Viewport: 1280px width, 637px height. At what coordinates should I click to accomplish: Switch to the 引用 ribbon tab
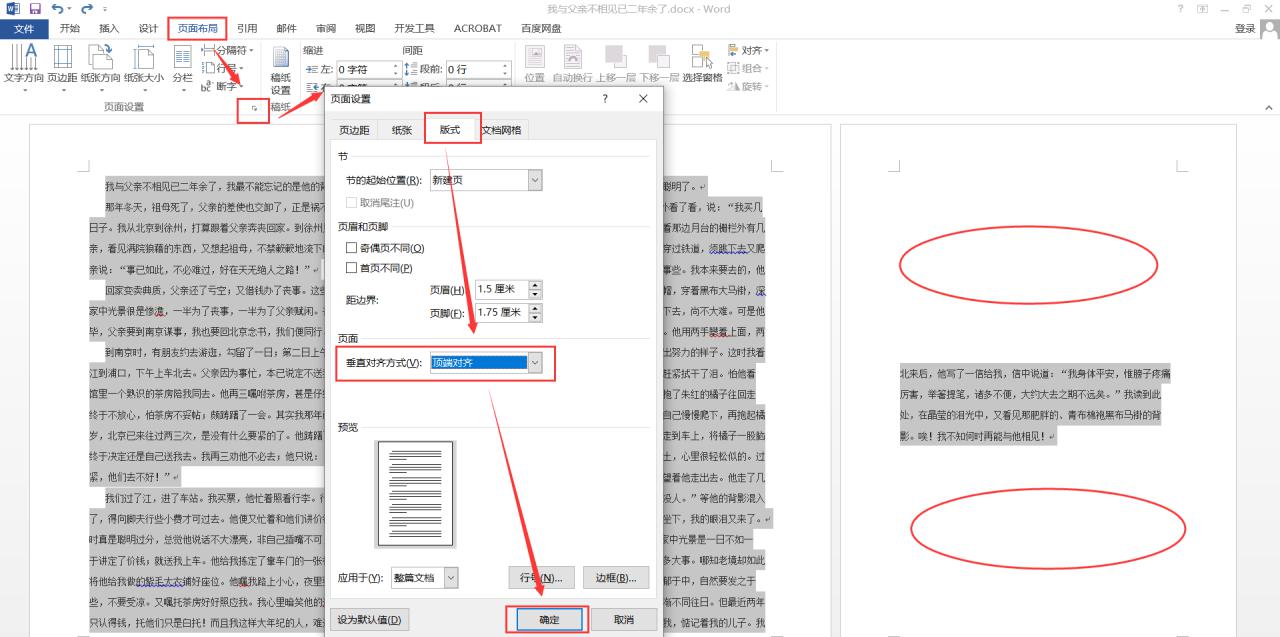(x=247, y=28)
